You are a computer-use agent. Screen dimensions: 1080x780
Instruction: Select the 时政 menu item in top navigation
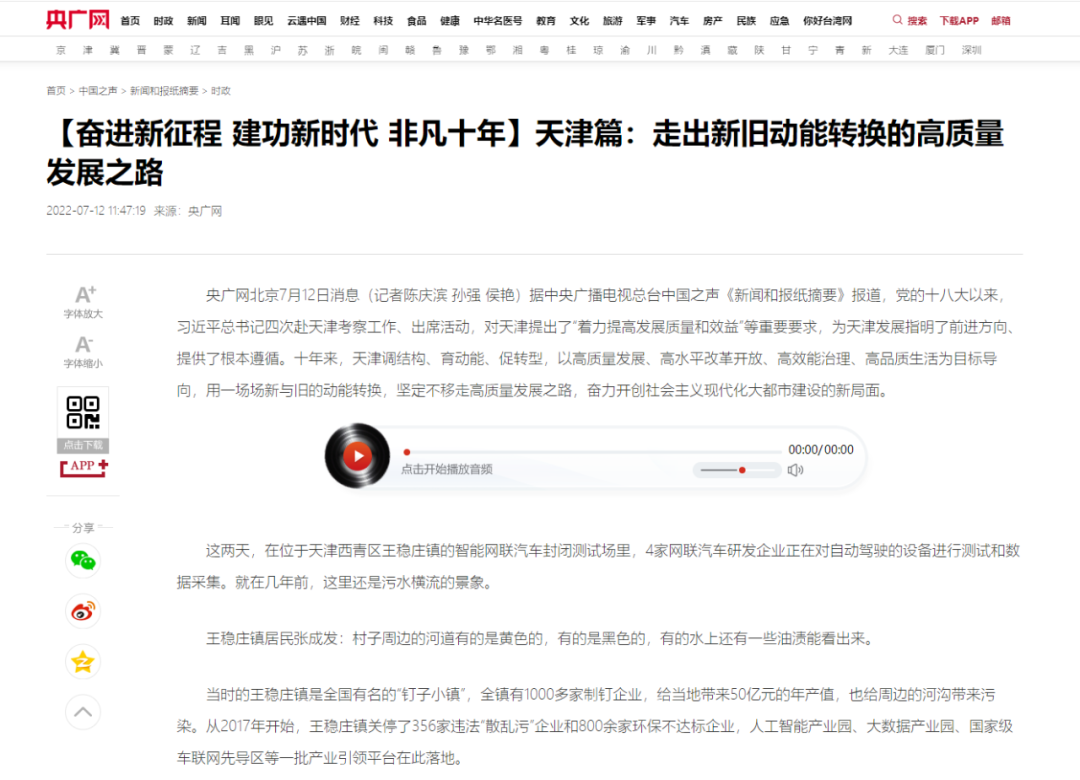pyautogui.click(x=163, y=18)
